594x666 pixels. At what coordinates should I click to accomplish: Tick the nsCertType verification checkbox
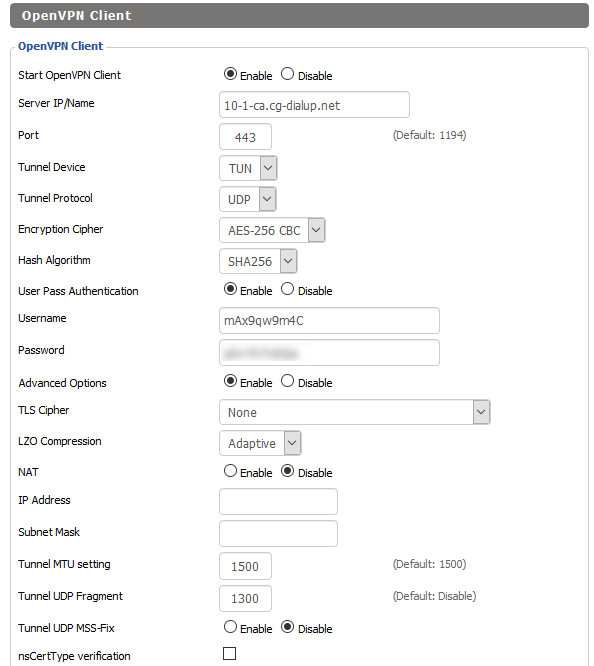click(229, 653)
